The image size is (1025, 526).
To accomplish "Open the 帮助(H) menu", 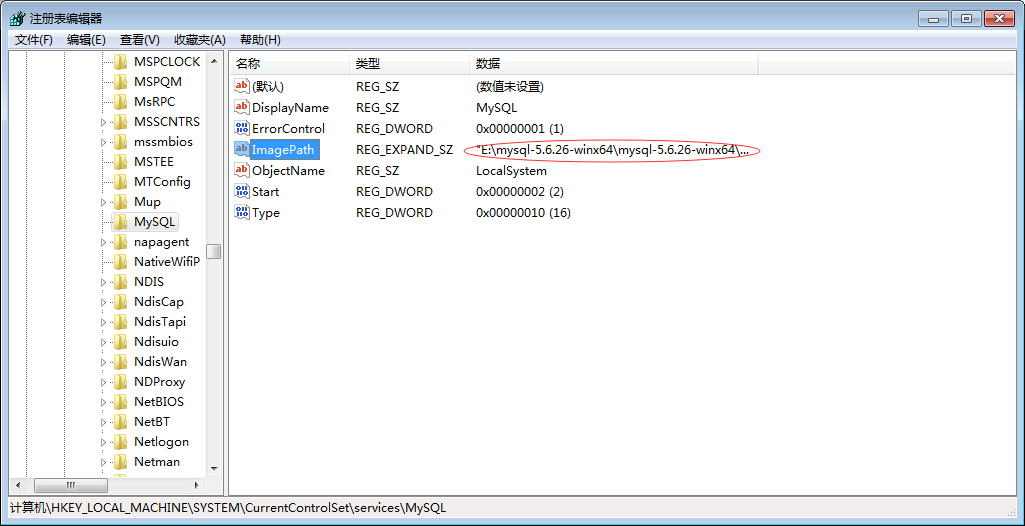I will [260, 40].
